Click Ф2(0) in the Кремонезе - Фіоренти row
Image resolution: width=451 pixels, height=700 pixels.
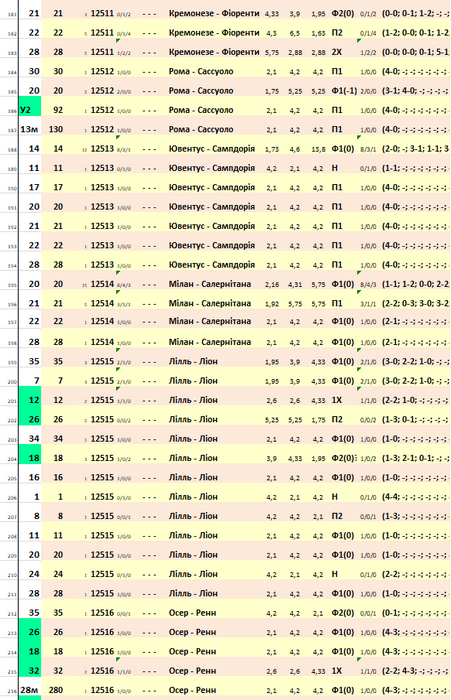[342, 13]
